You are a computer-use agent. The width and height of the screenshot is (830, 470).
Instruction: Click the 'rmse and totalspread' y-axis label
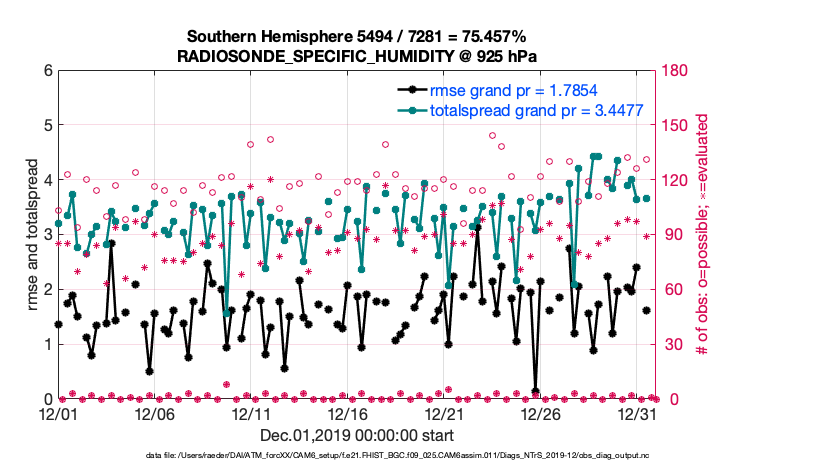coord(33,235)
